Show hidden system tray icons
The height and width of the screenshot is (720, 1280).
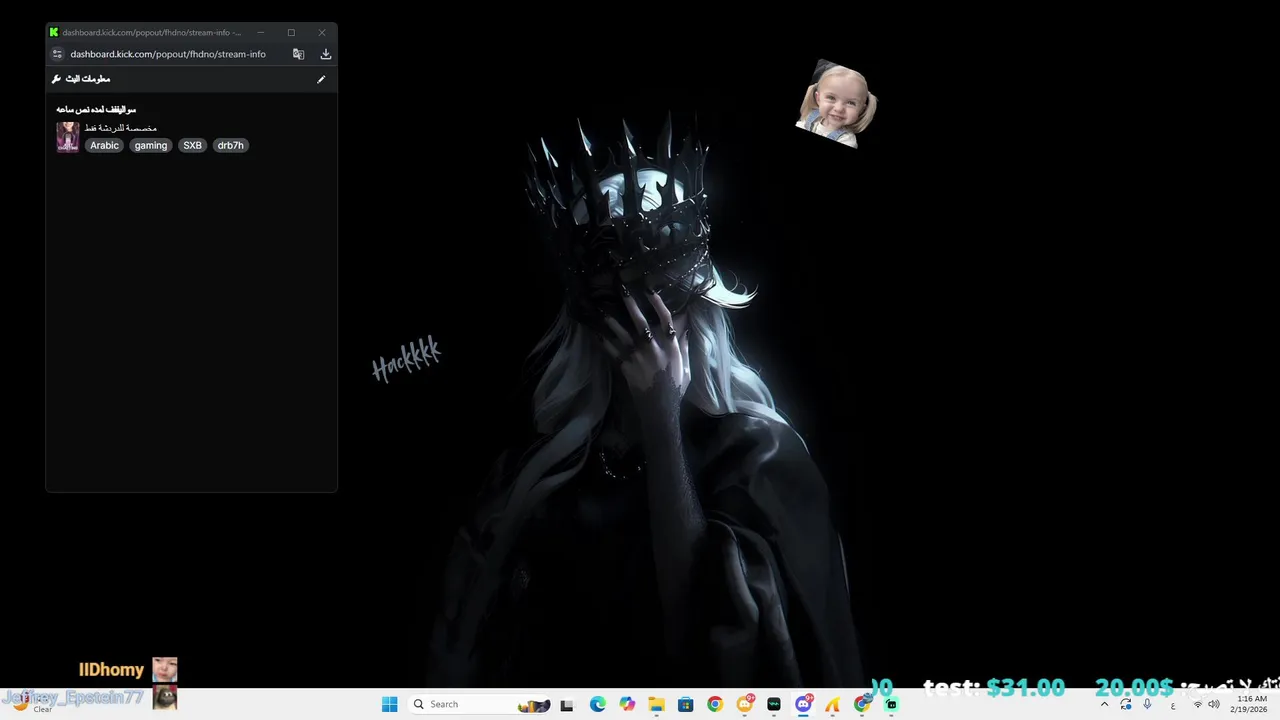1104,704
